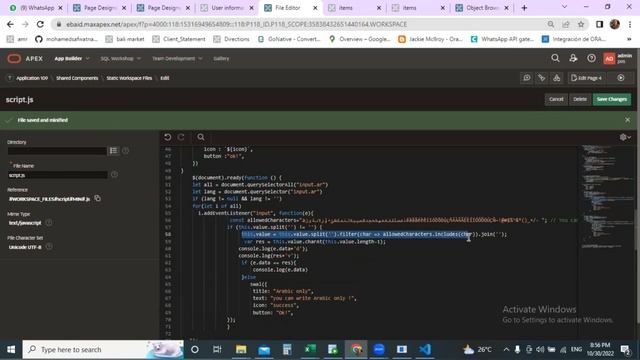Open the admin account AD avatar menu

609,58
